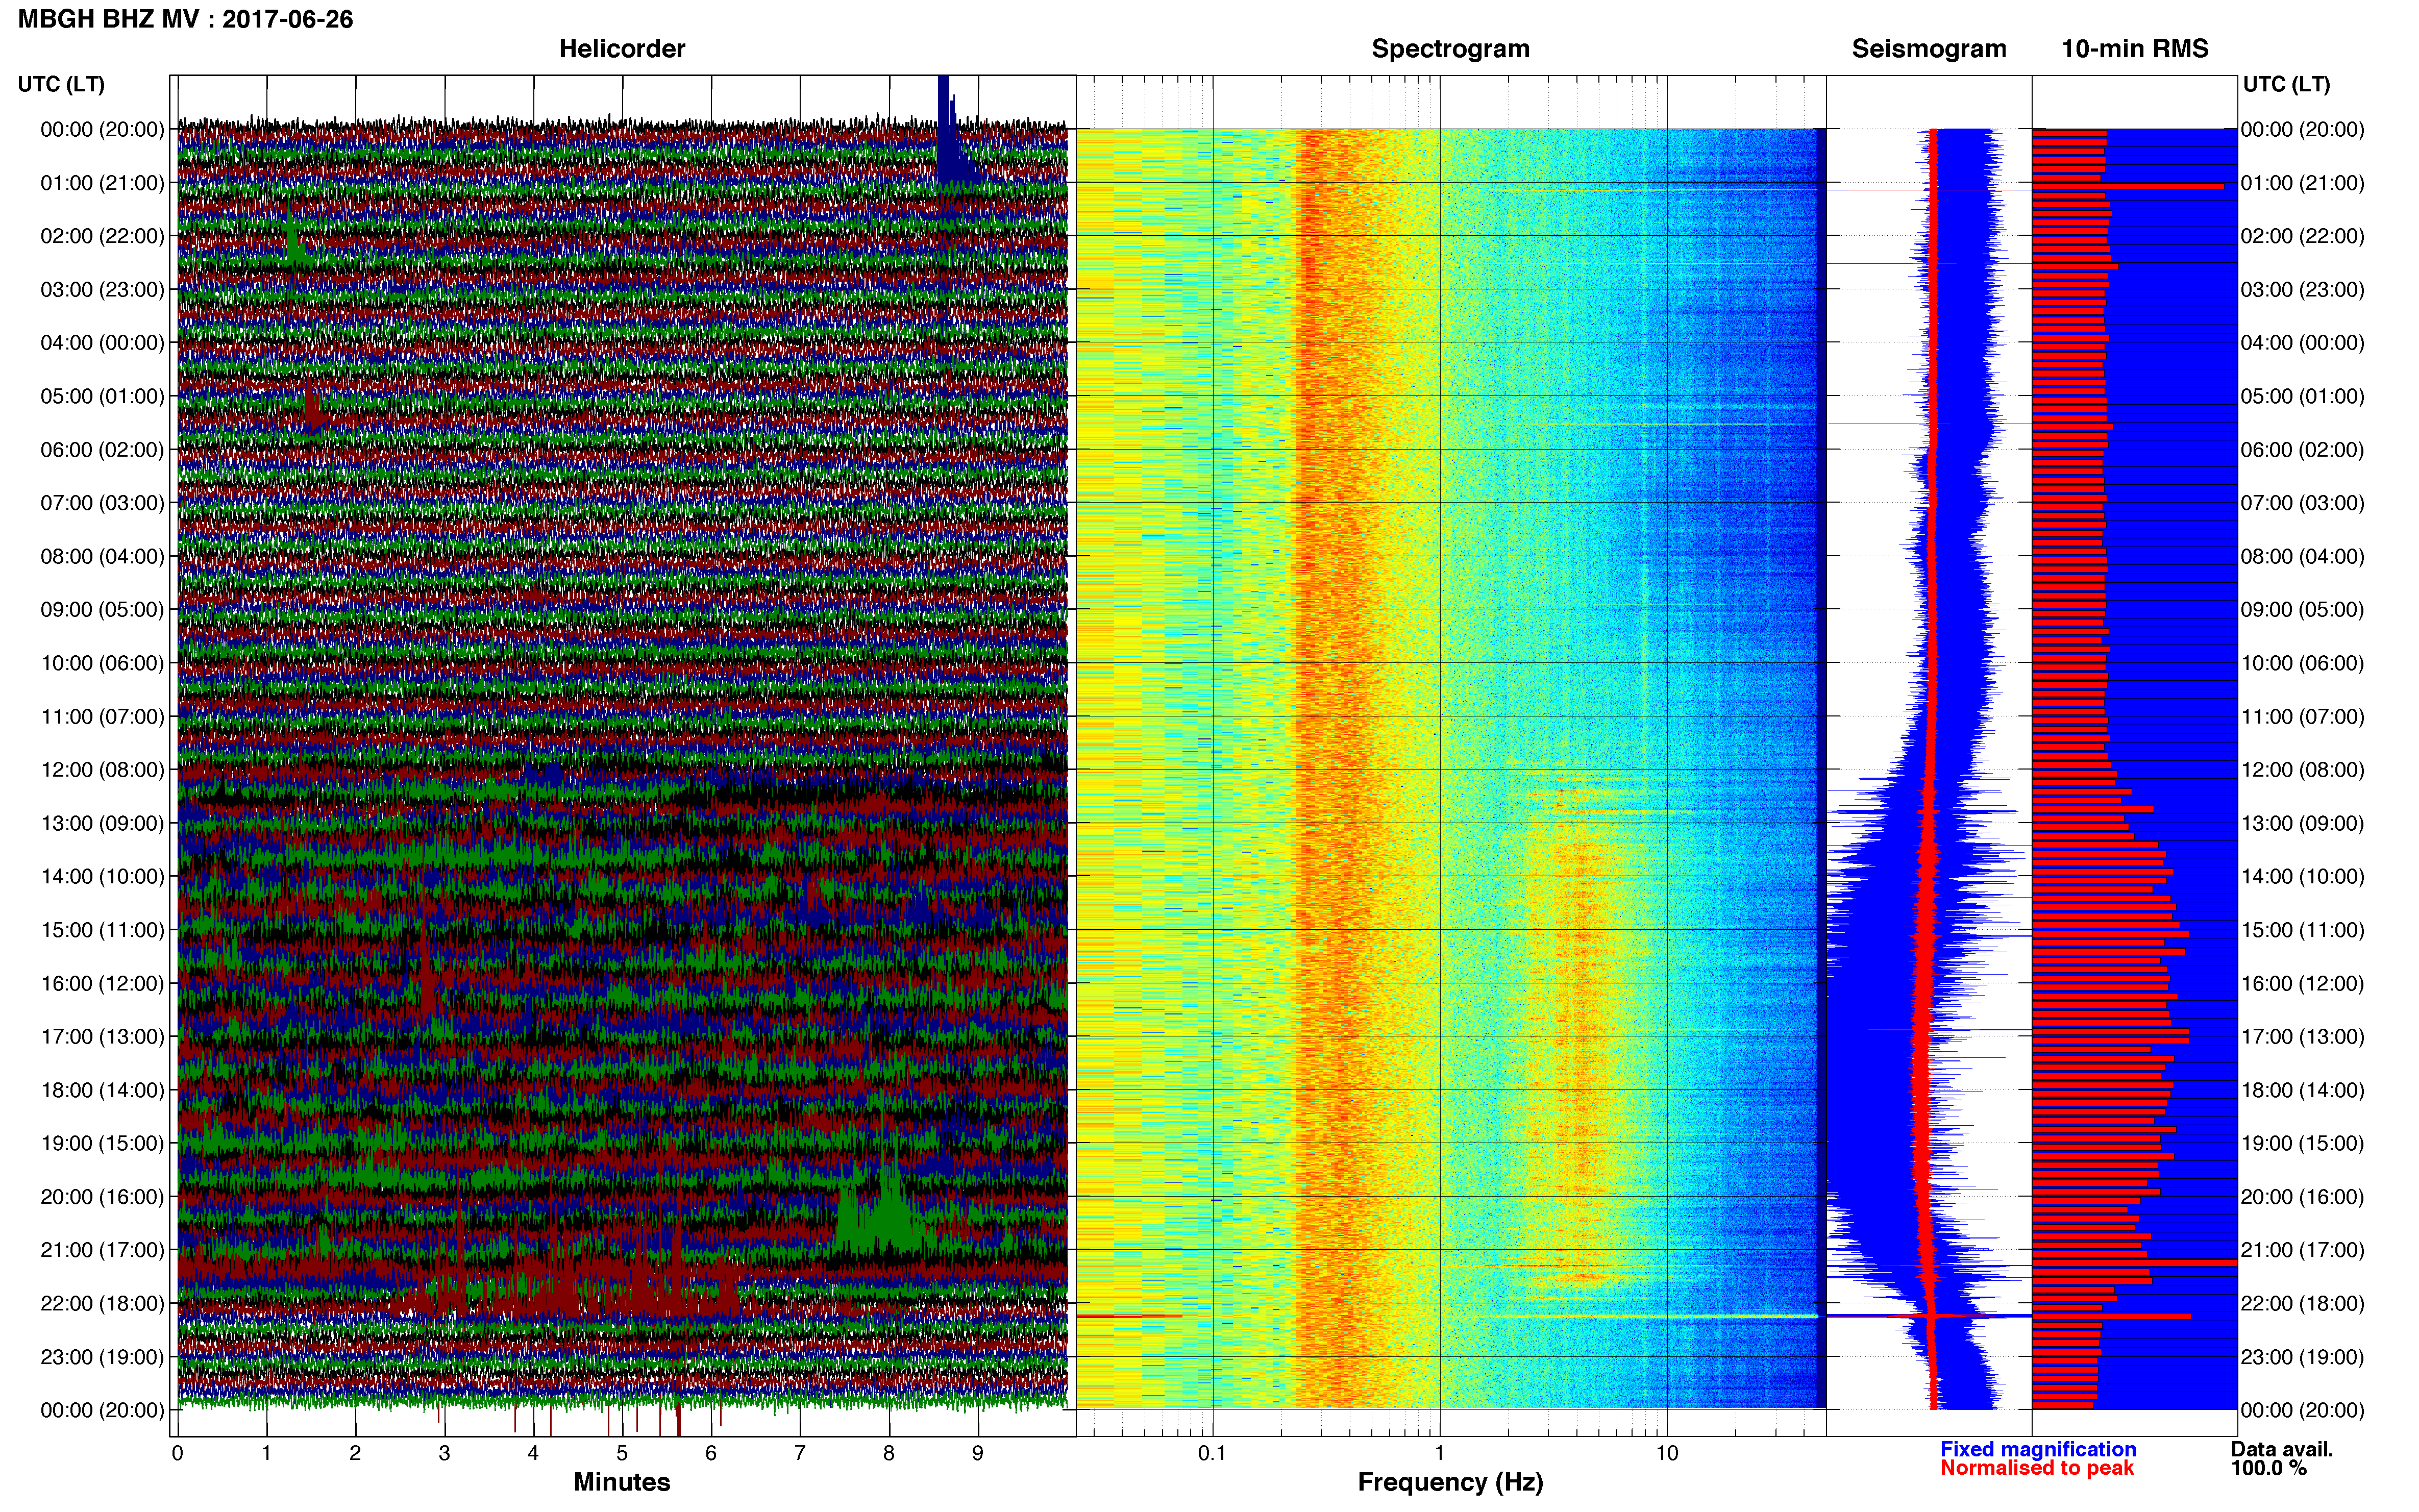Screen dimensions: 2419x1512
Task: Click the blue Fixed magnification legend
Action: click(2038, 1450)
